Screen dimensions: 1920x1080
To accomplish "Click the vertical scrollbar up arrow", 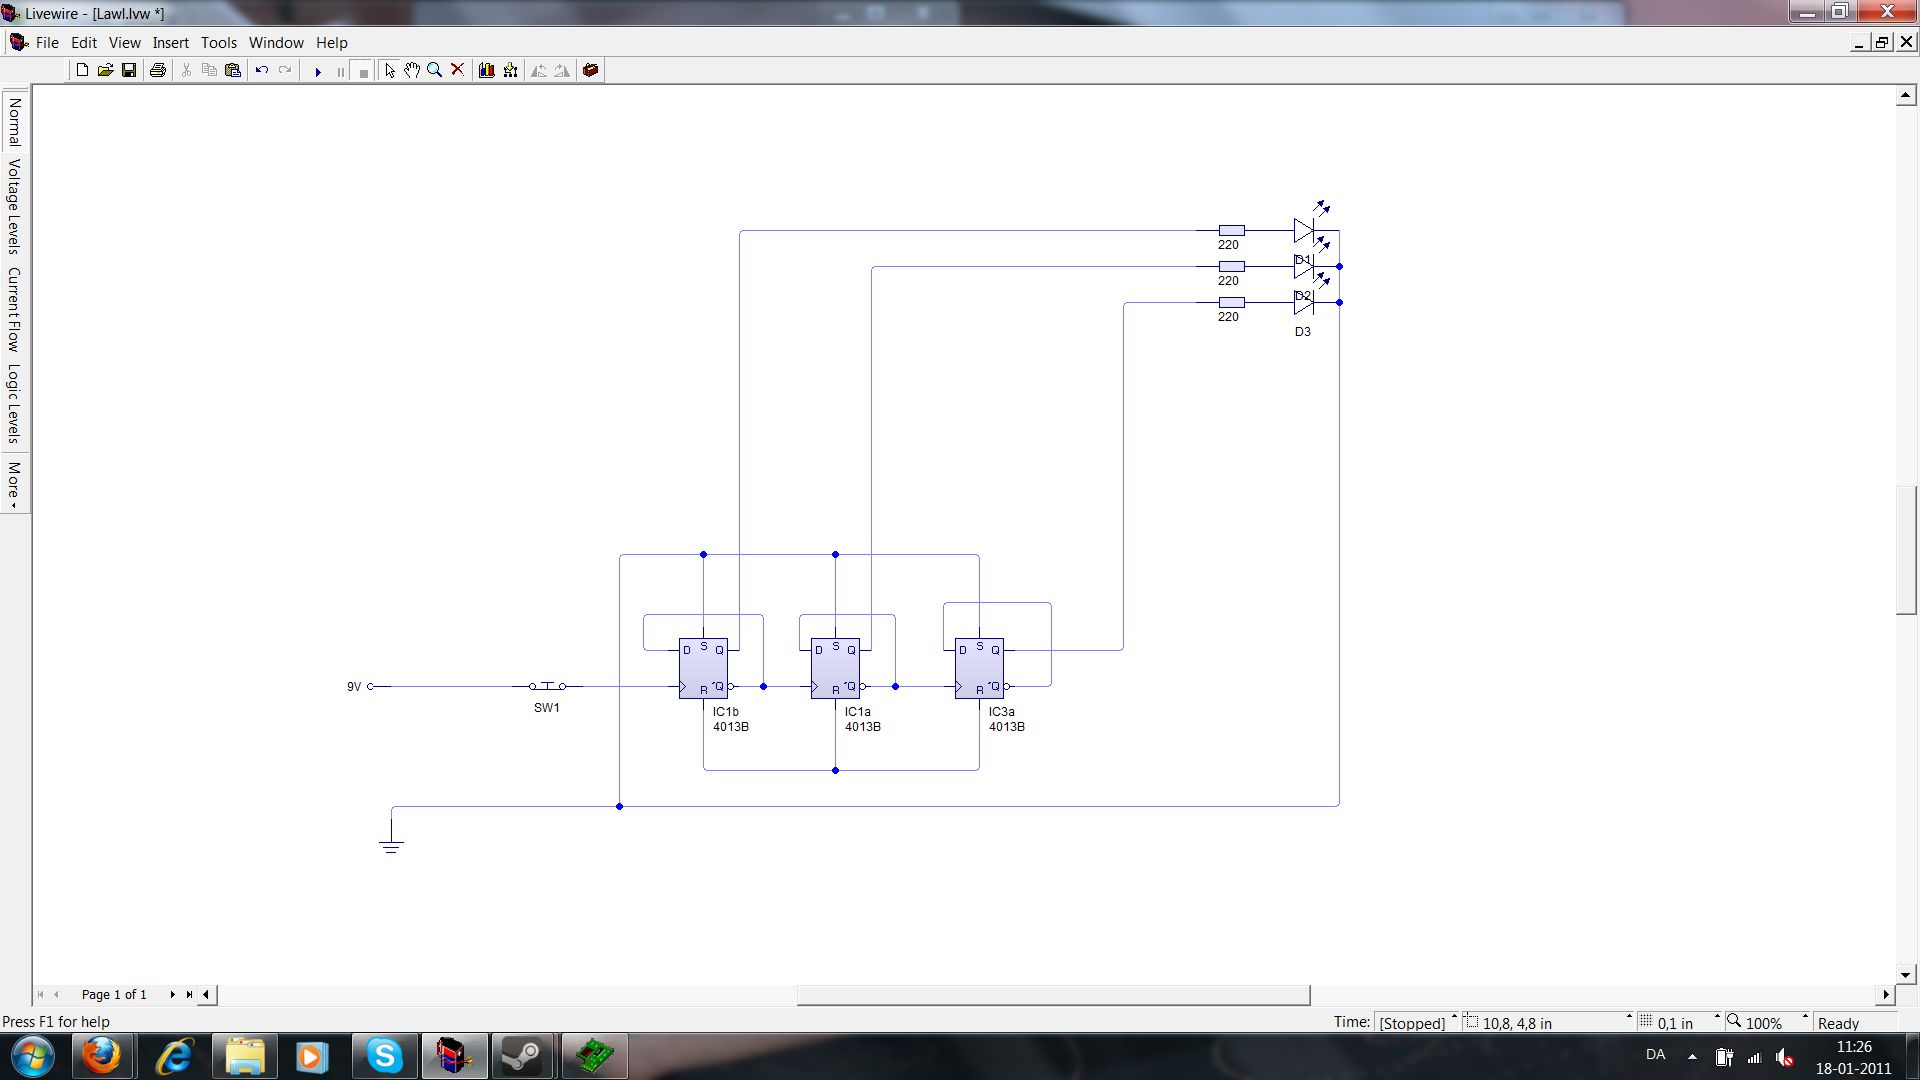I will click(1906, 96).
